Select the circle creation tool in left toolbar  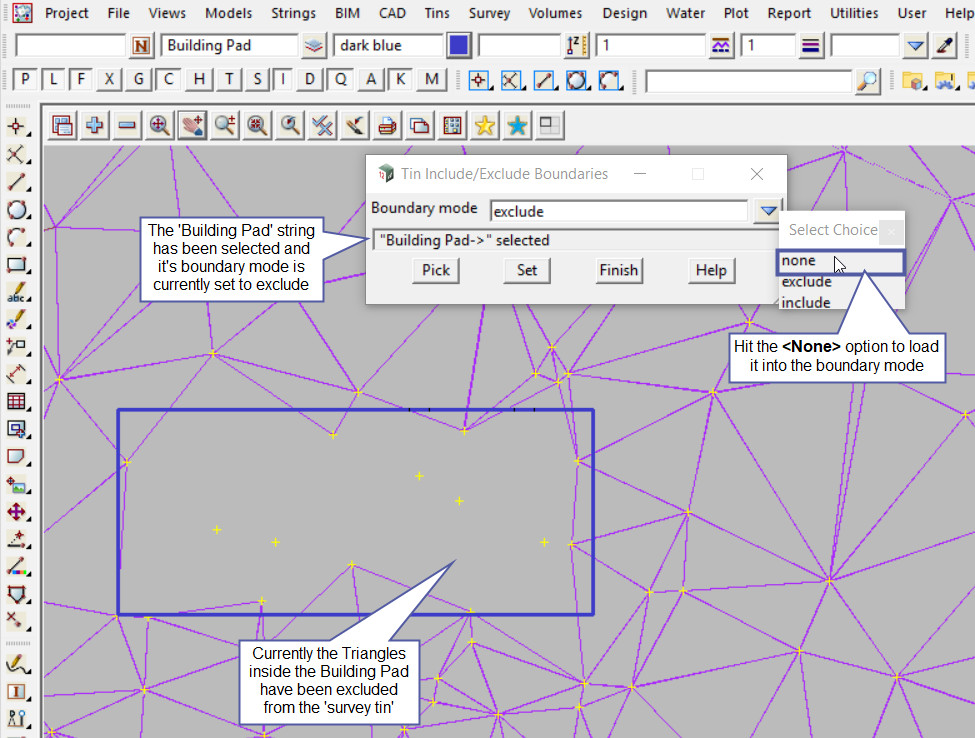[x=16, y=210]
